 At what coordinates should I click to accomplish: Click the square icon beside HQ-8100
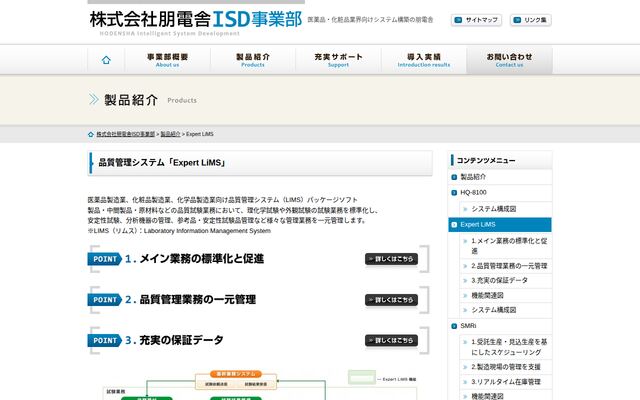click(x=454, y=193)
